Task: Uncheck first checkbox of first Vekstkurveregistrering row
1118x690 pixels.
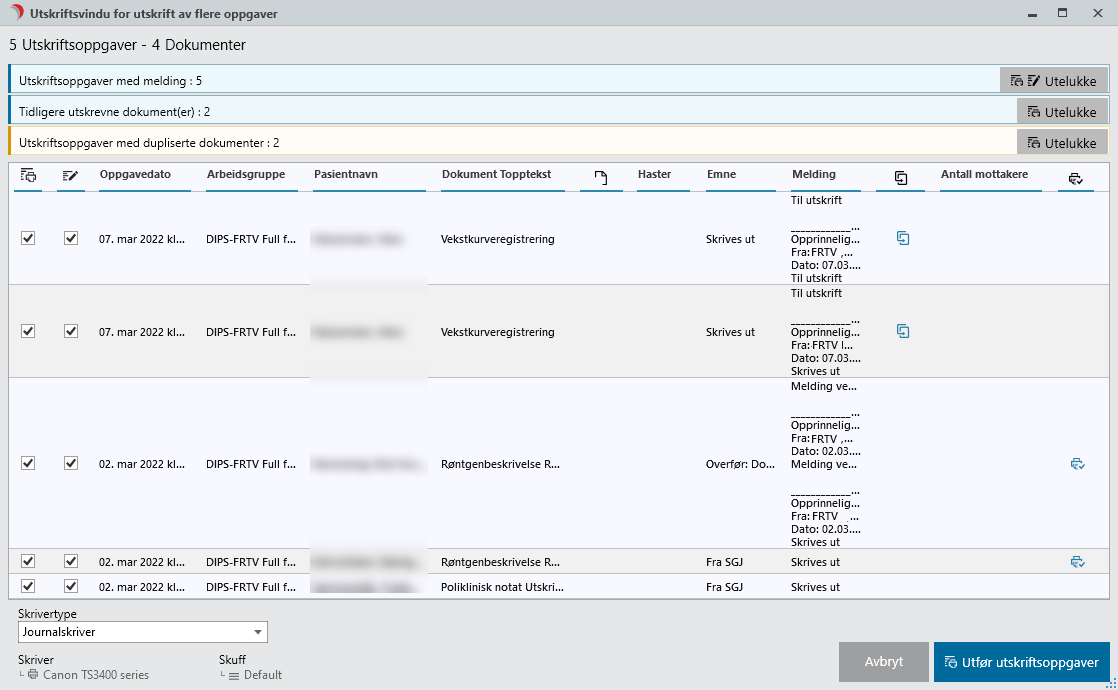Action: [x=28, y=238]
